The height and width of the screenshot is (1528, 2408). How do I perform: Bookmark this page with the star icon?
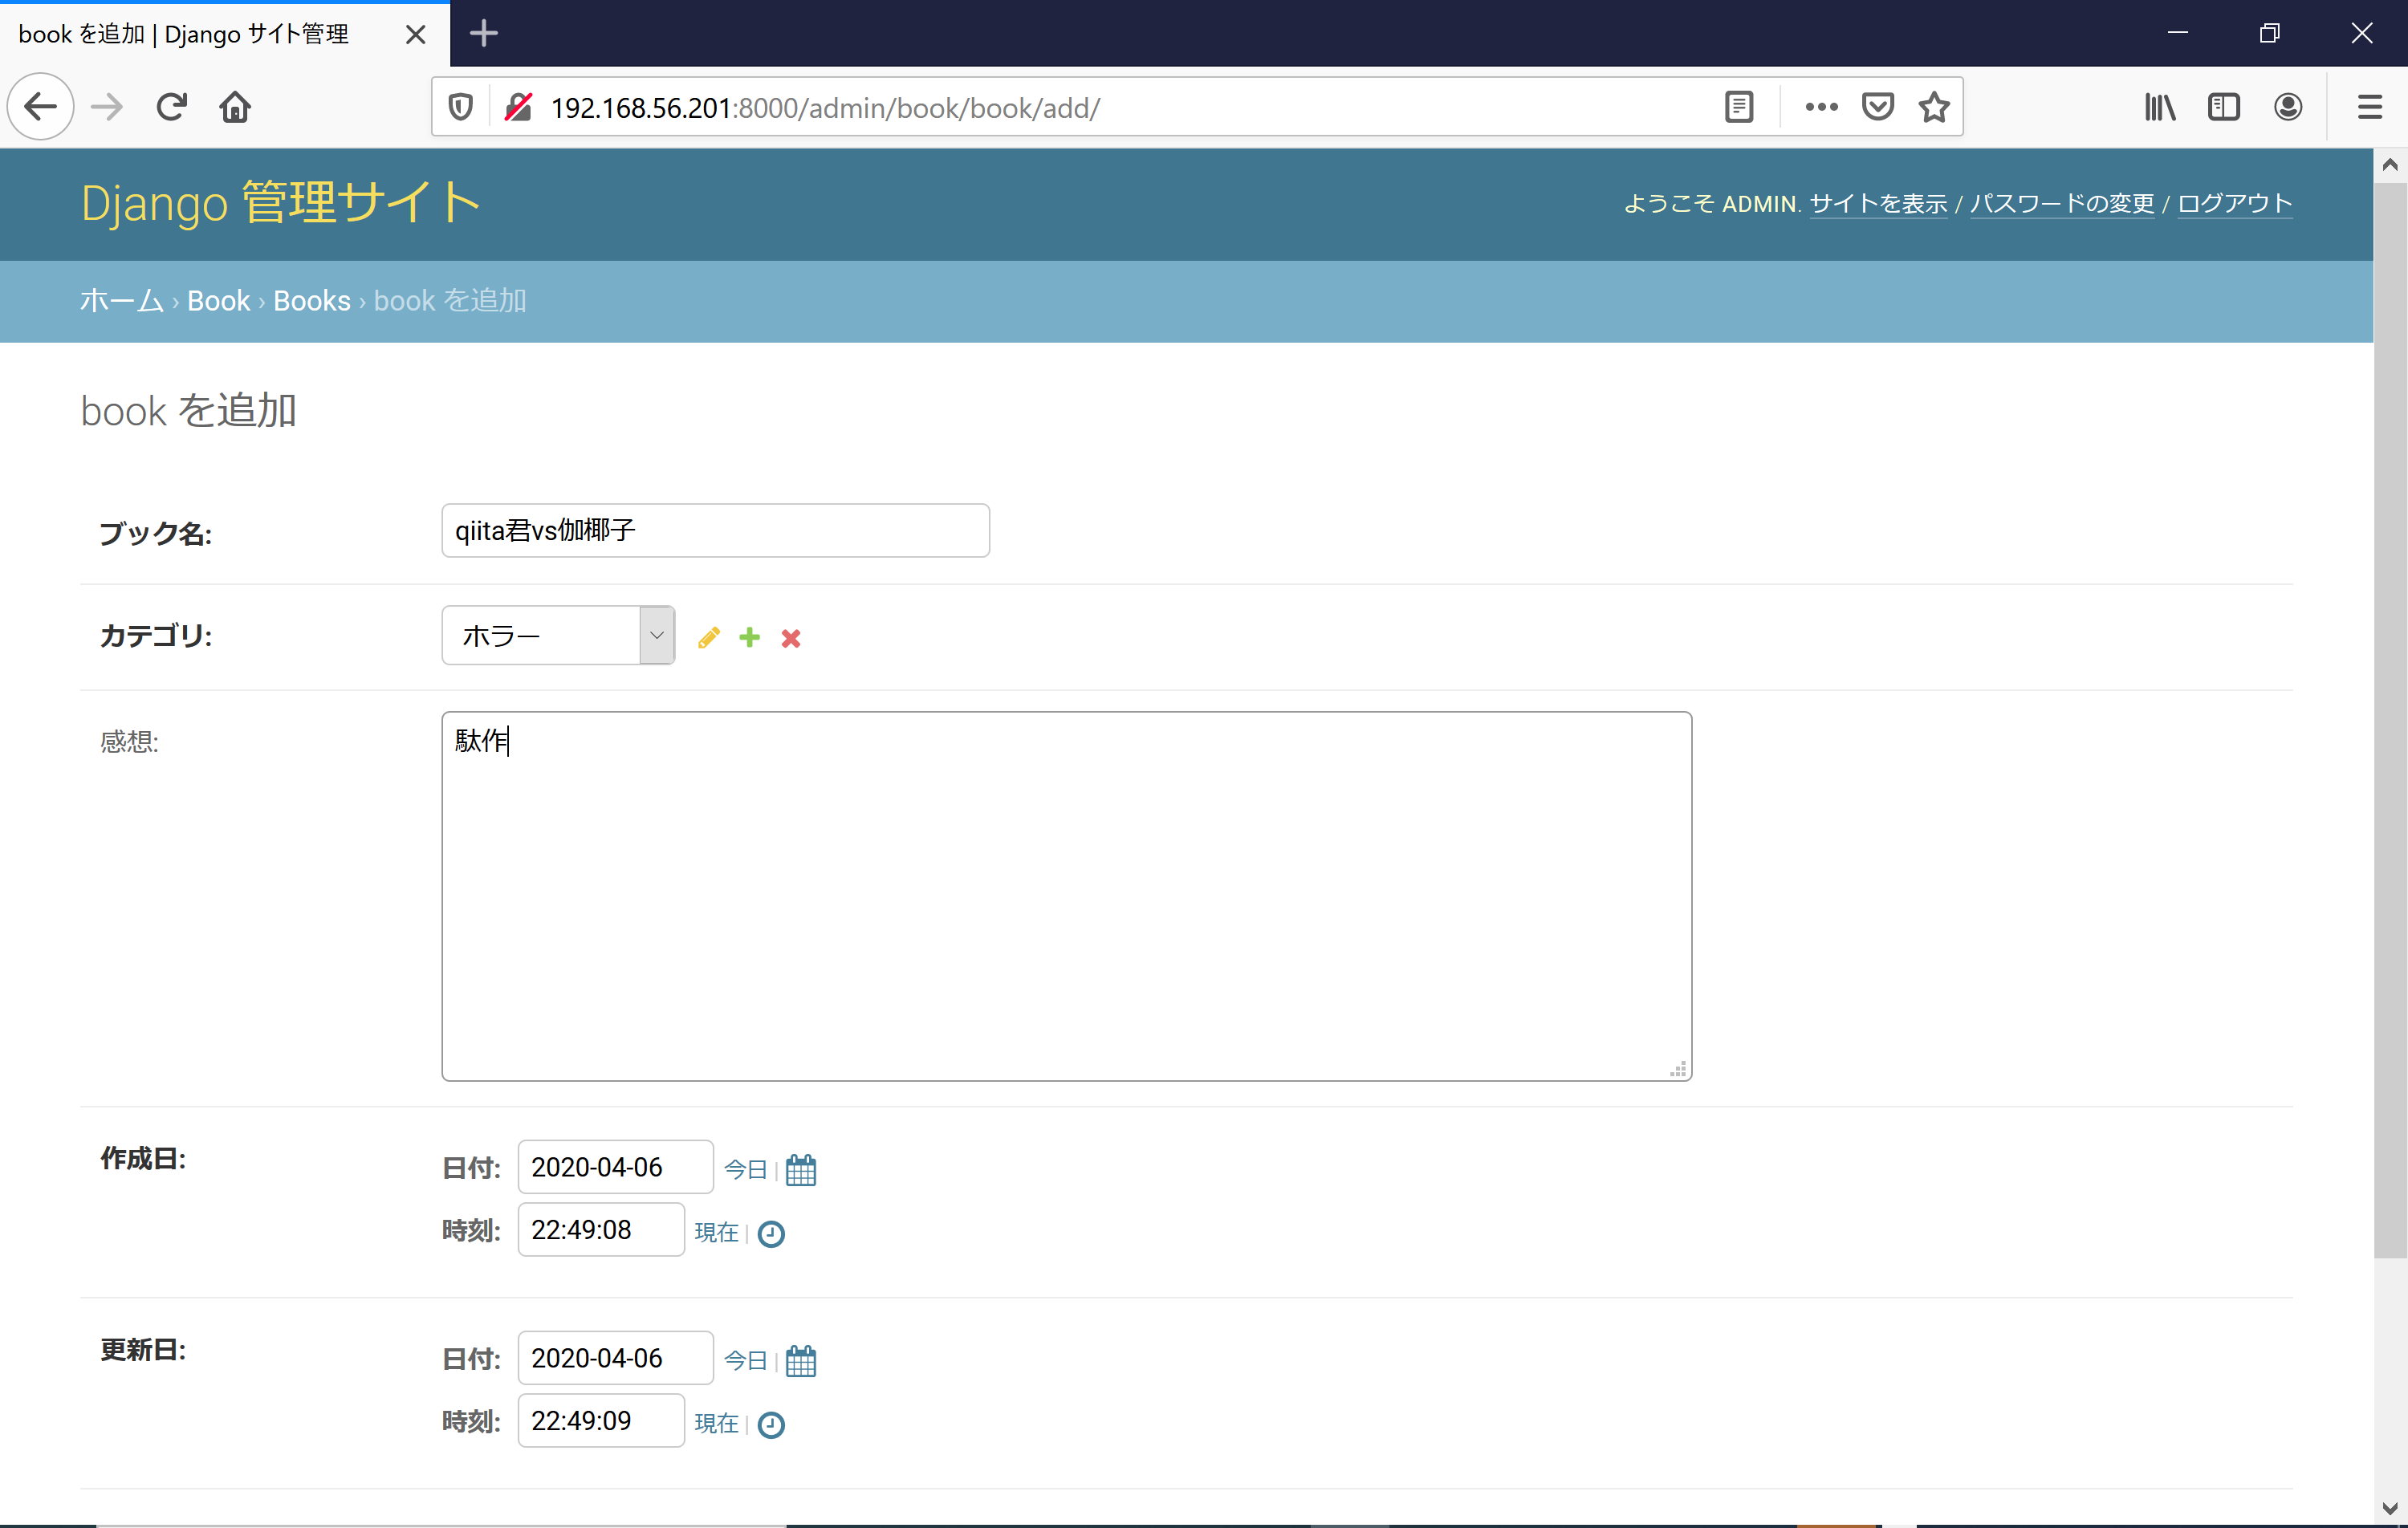[1934, 107]
